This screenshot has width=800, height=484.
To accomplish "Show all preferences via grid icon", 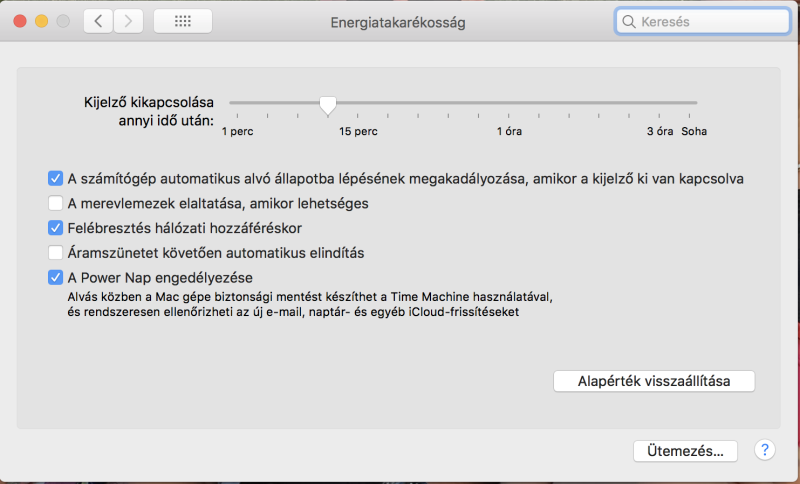I will pos(183,21).
